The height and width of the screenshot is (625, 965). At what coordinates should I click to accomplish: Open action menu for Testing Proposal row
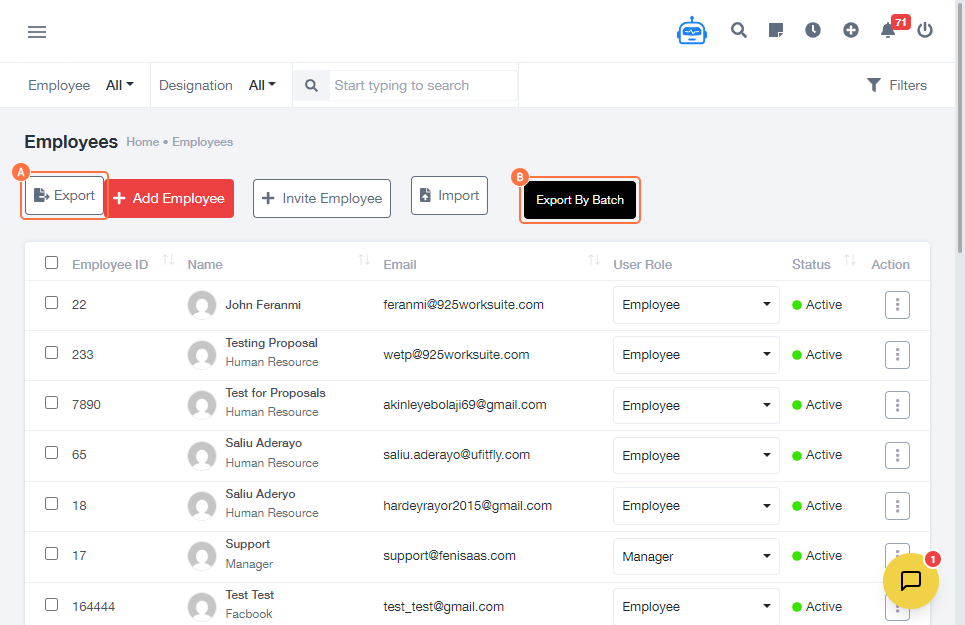(x=897, y=355)
